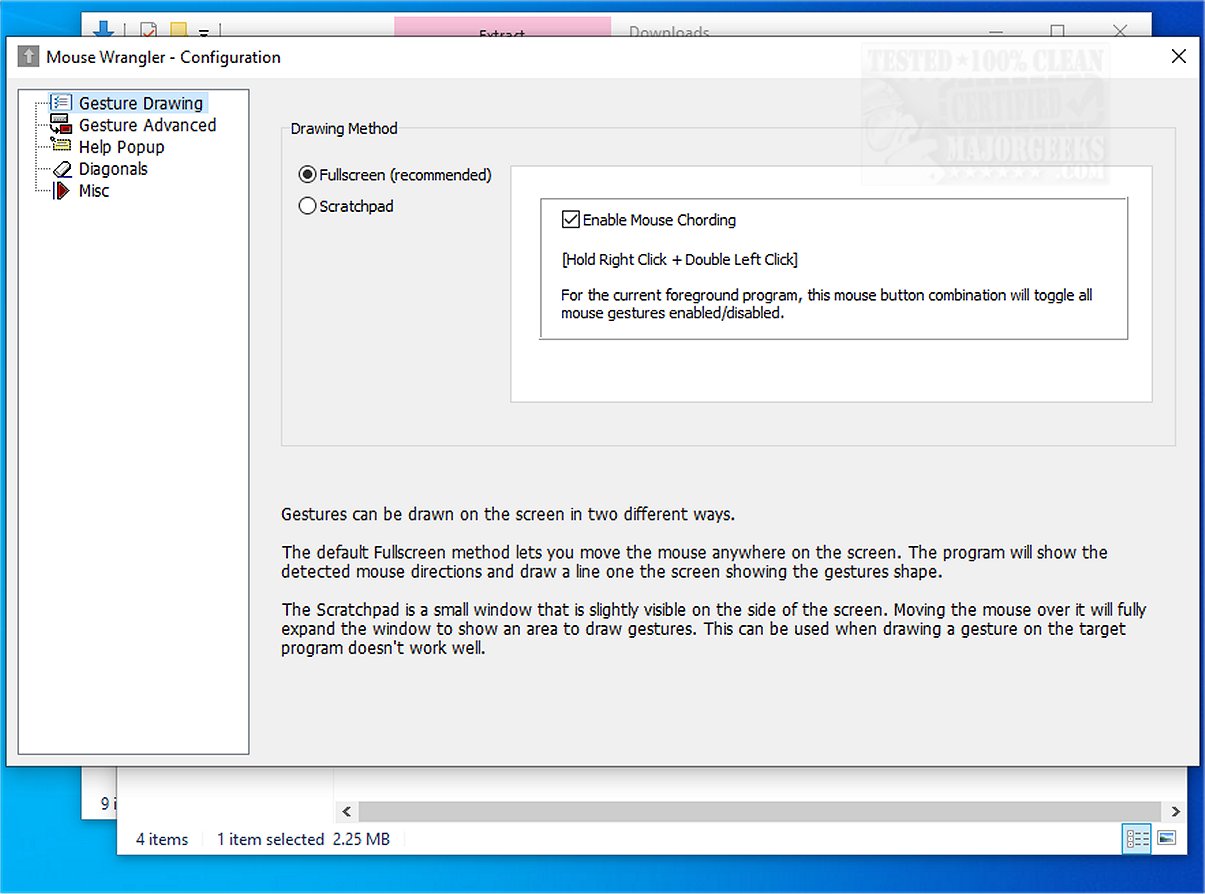1205x894 pixels.
Task: Click the '[Hold Right Click + Double Left Click]' text
Action: coord(680,260)
